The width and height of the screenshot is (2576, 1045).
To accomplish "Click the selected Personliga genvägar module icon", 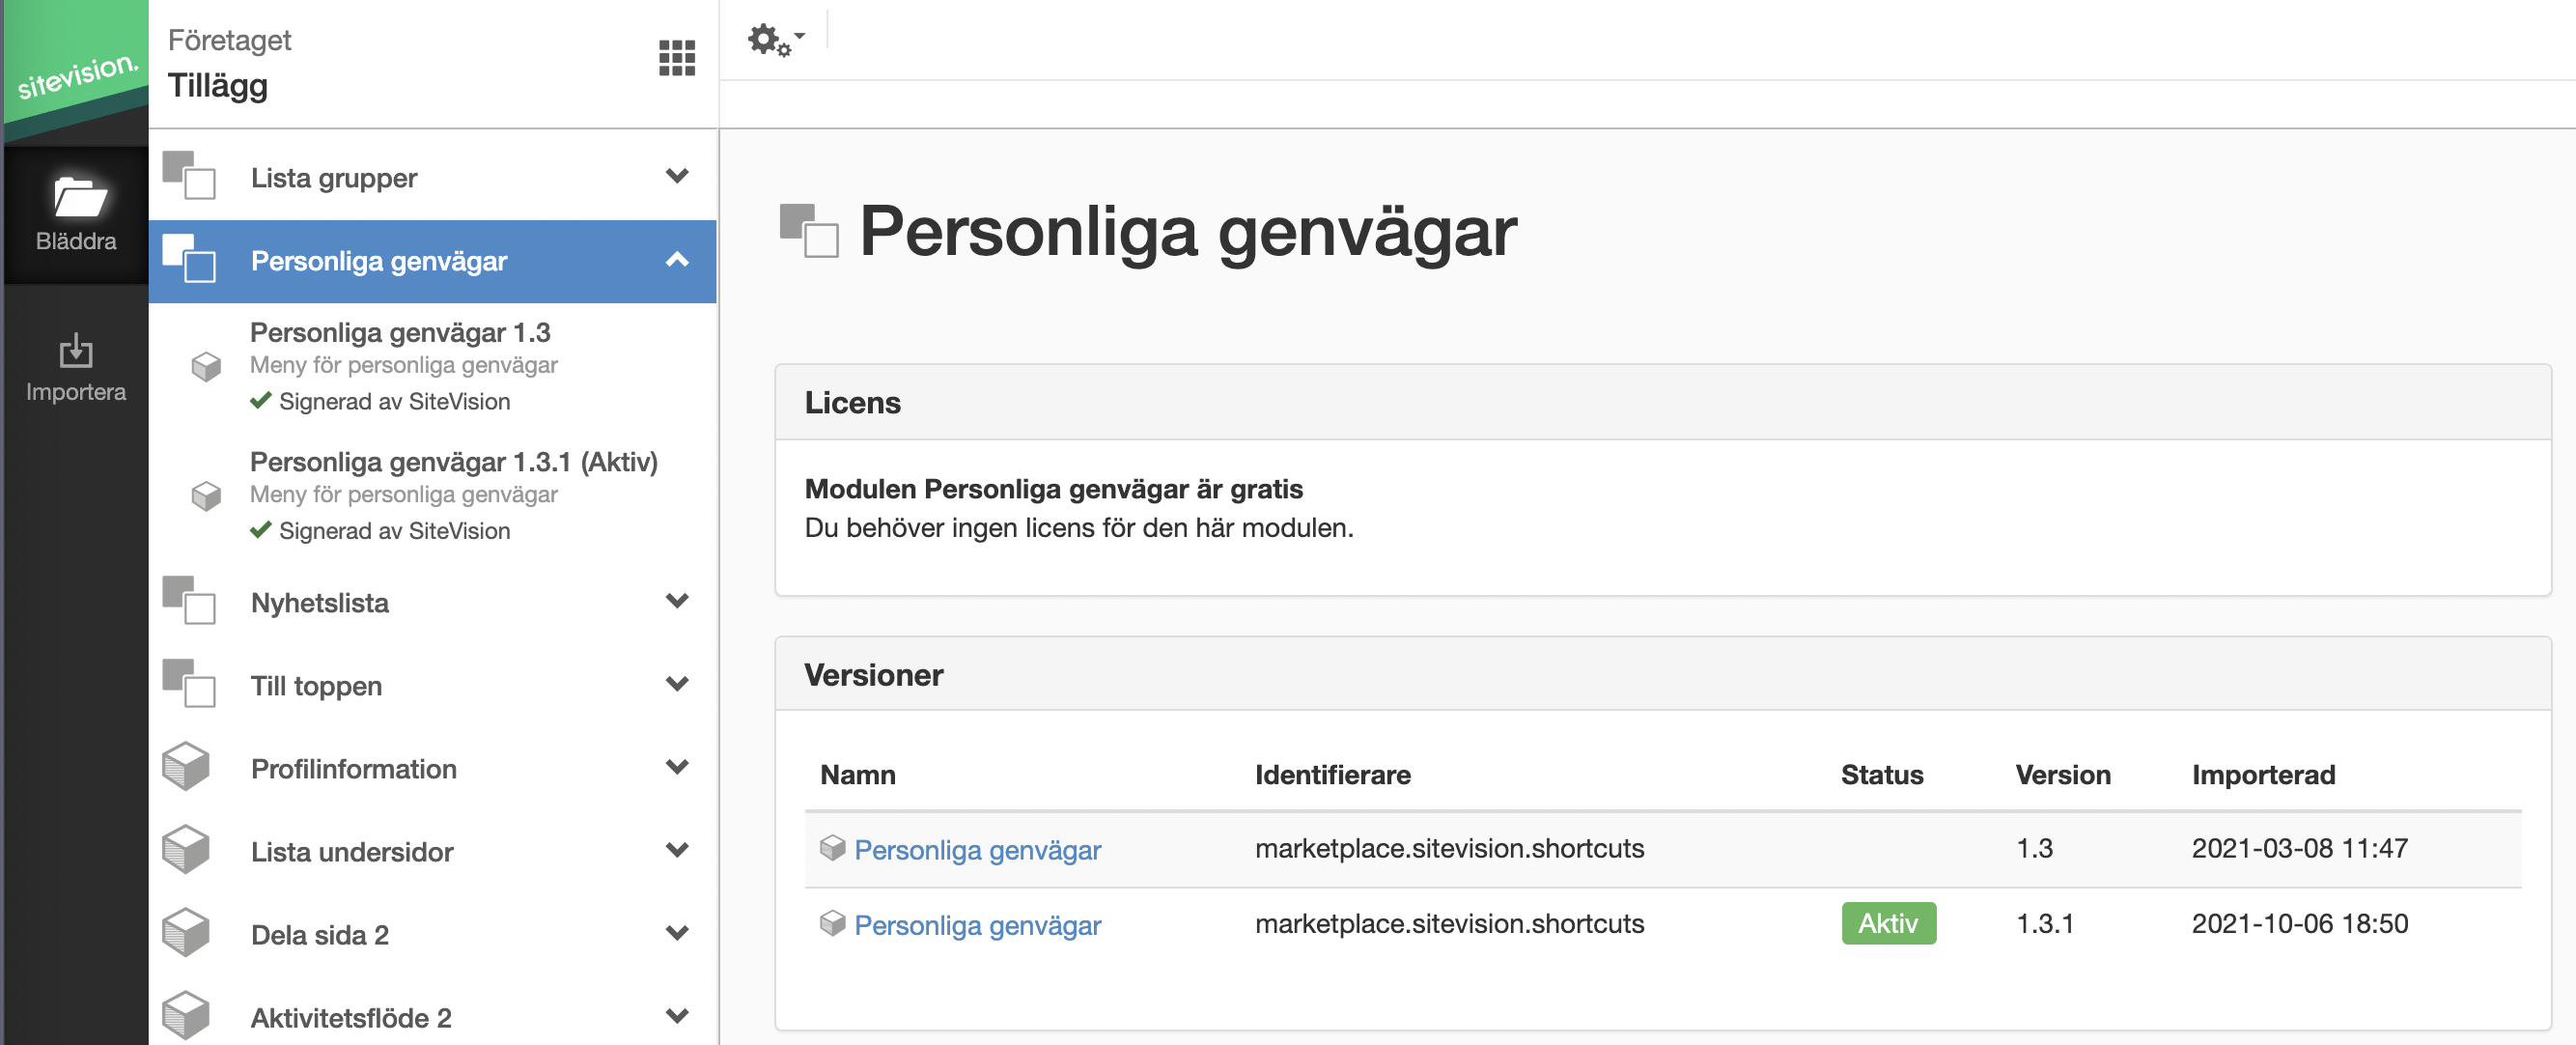I will [x=189, y=259].
